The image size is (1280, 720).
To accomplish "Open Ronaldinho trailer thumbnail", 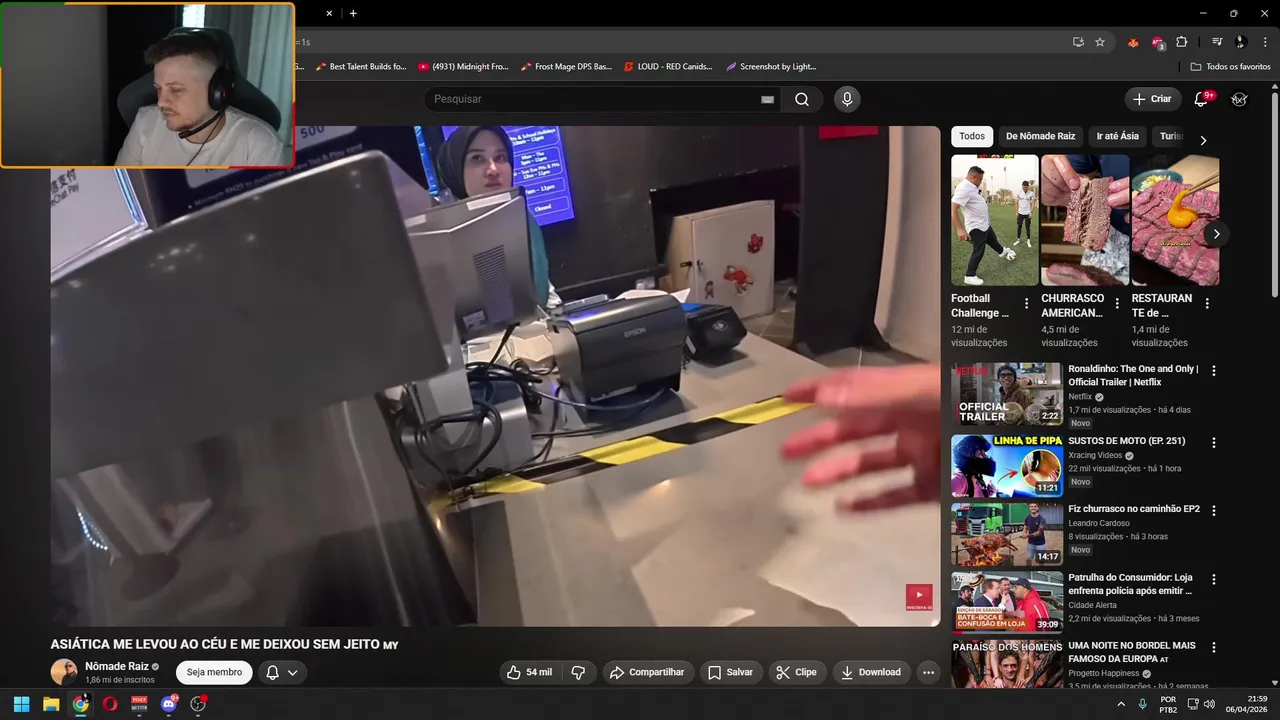I will [1007, 394].
